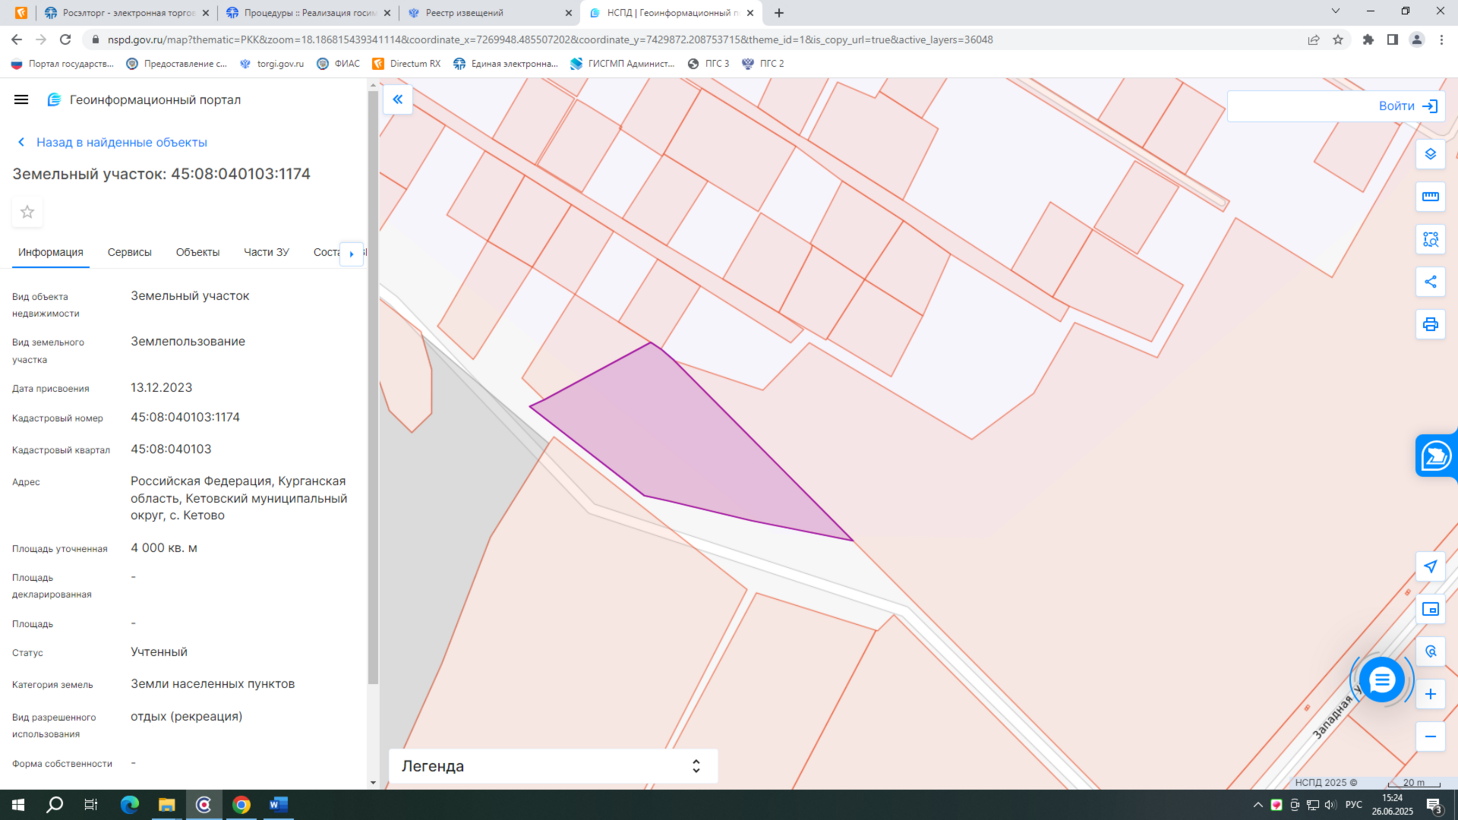Zoom in the map with plus
This screenshot has width=1458, height=820.
point(1430,694)
